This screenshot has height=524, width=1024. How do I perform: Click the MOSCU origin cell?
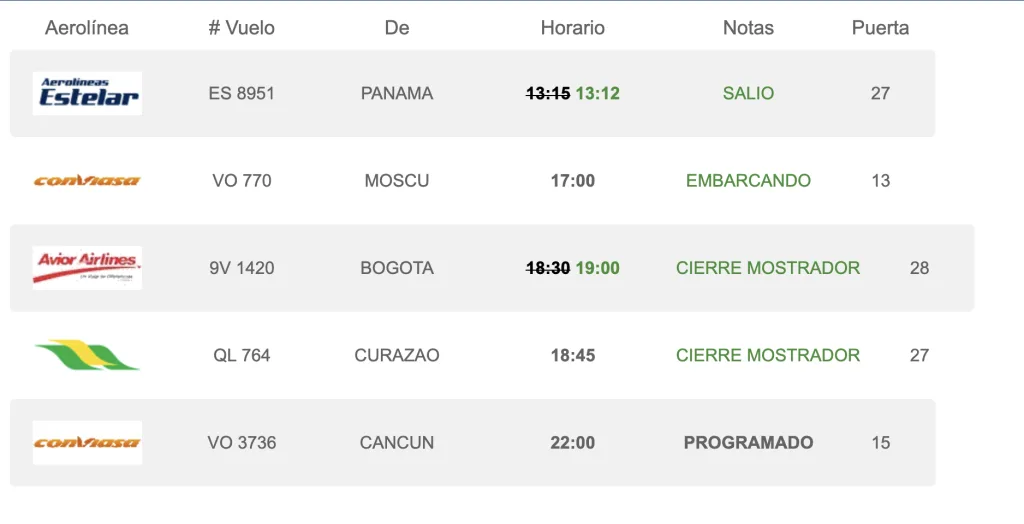[397, 181]
